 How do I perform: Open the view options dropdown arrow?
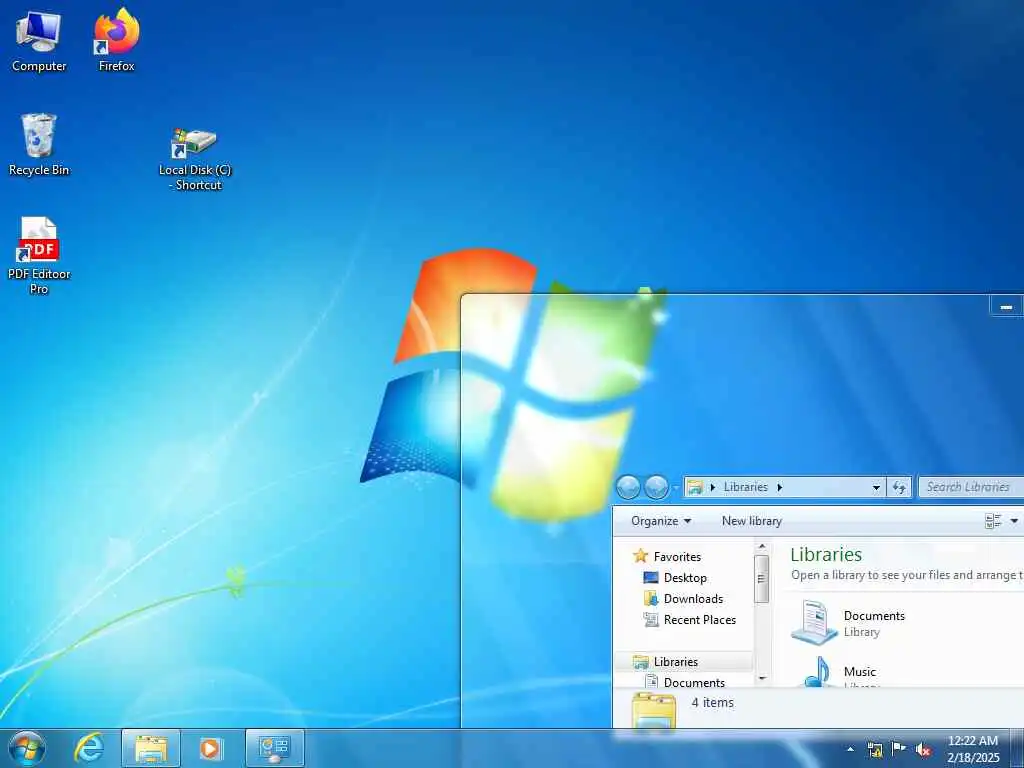tap(1014, 521)
